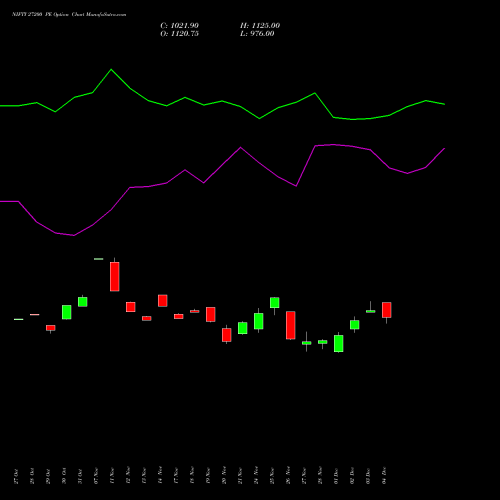The image size is (500, 500).
Task: Select the low value L: 976.00
Action: tap(257, 34)
